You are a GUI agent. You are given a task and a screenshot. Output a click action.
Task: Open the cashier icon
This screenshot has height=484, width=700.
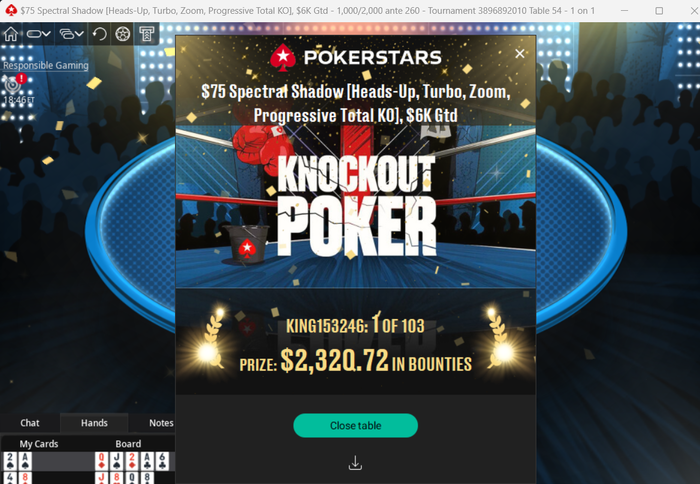[x=146, y=34]
